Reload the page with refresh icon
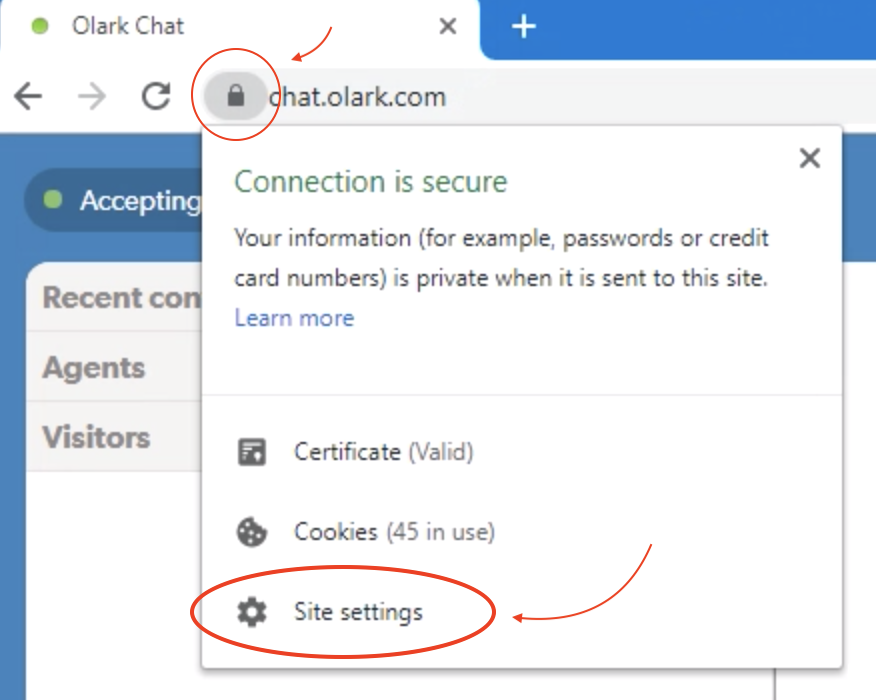 click(x=156, y=96)
